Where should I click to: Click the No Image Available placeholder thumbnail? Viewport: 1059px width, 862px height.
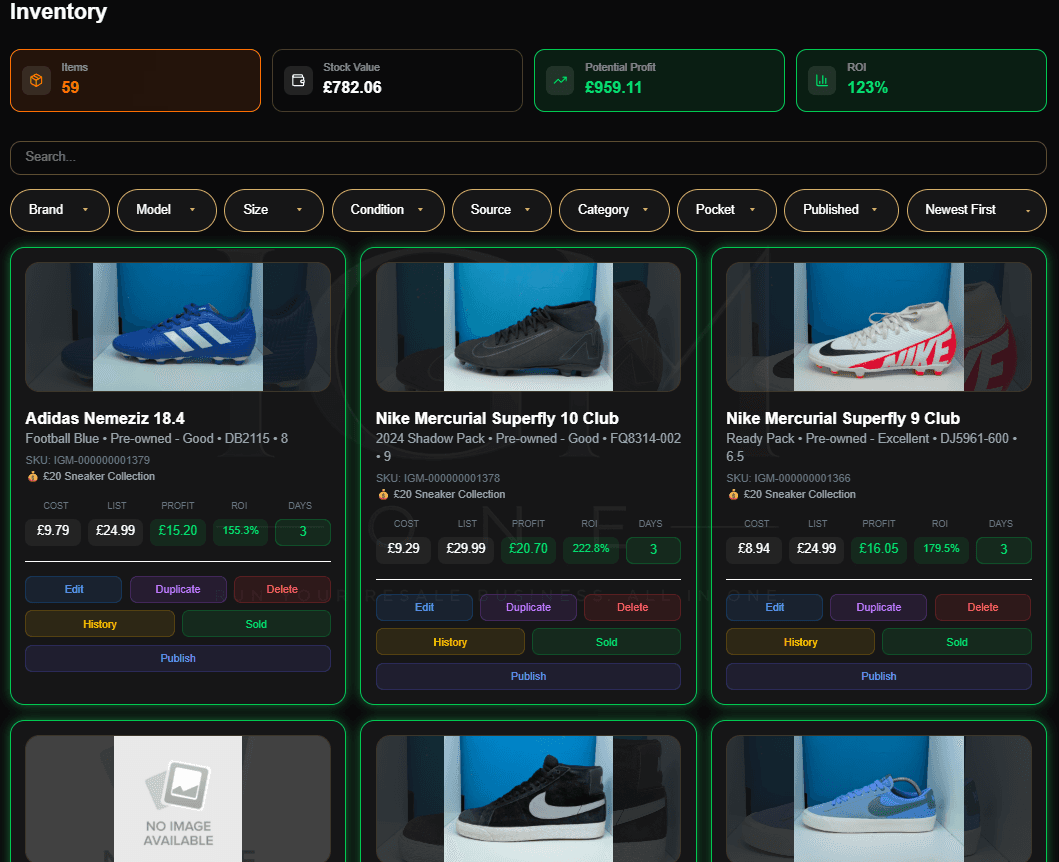[178, 798]
